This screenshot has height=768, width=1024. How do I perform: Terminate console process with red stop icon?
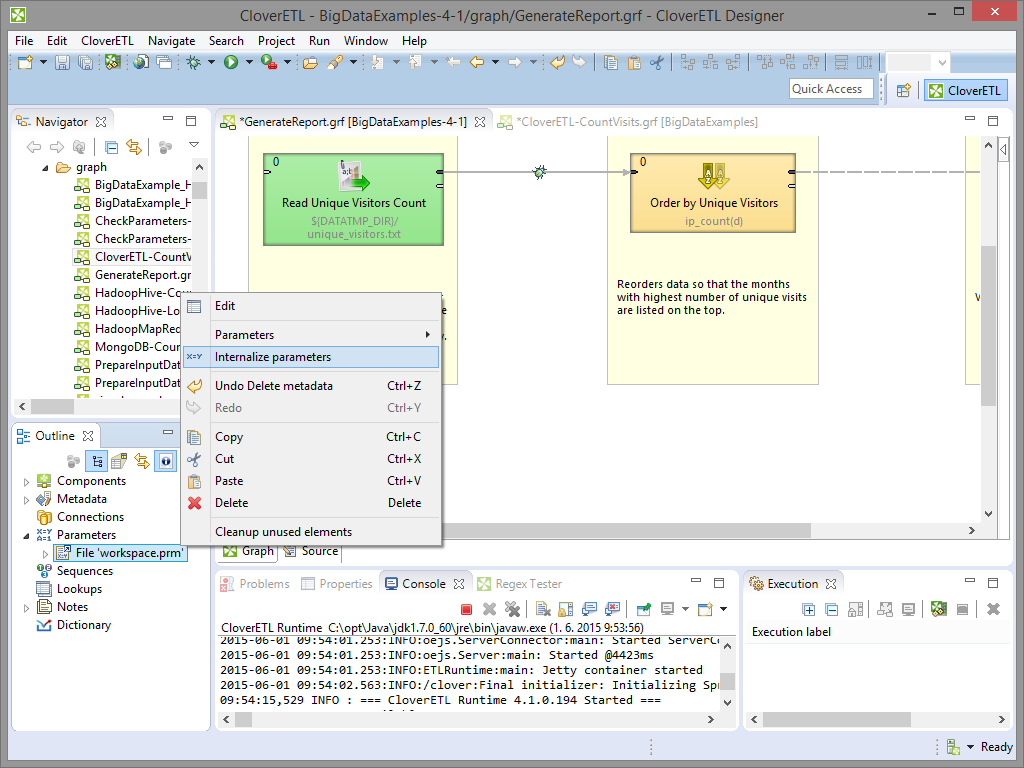pos(466,609)
